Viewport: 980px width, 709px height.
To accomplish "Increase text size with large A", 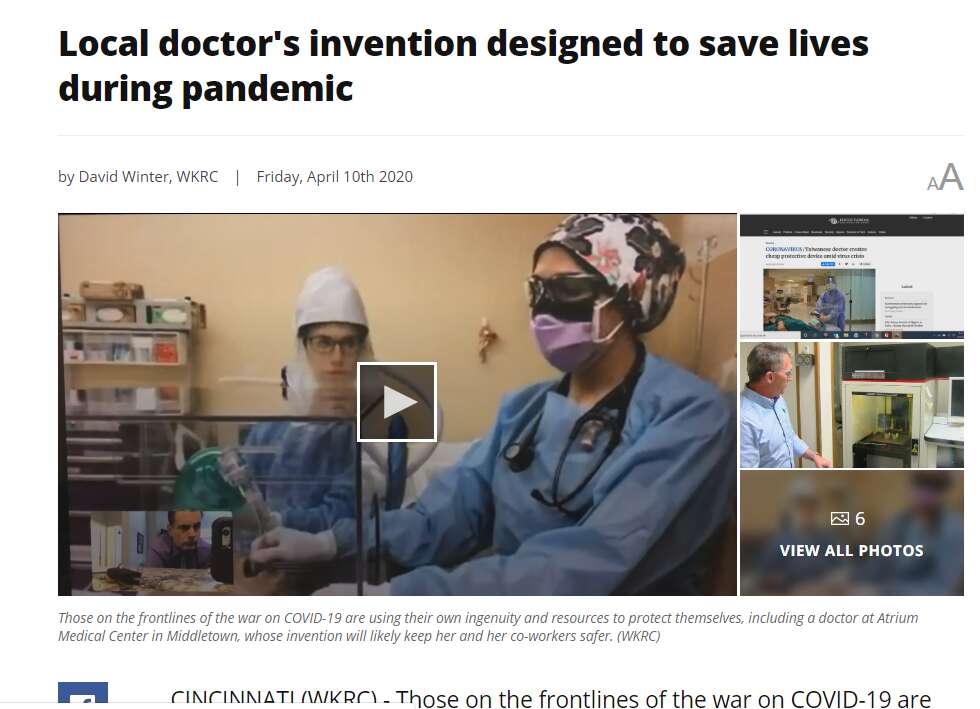I will pyautogui.click(x=951, y=176).
